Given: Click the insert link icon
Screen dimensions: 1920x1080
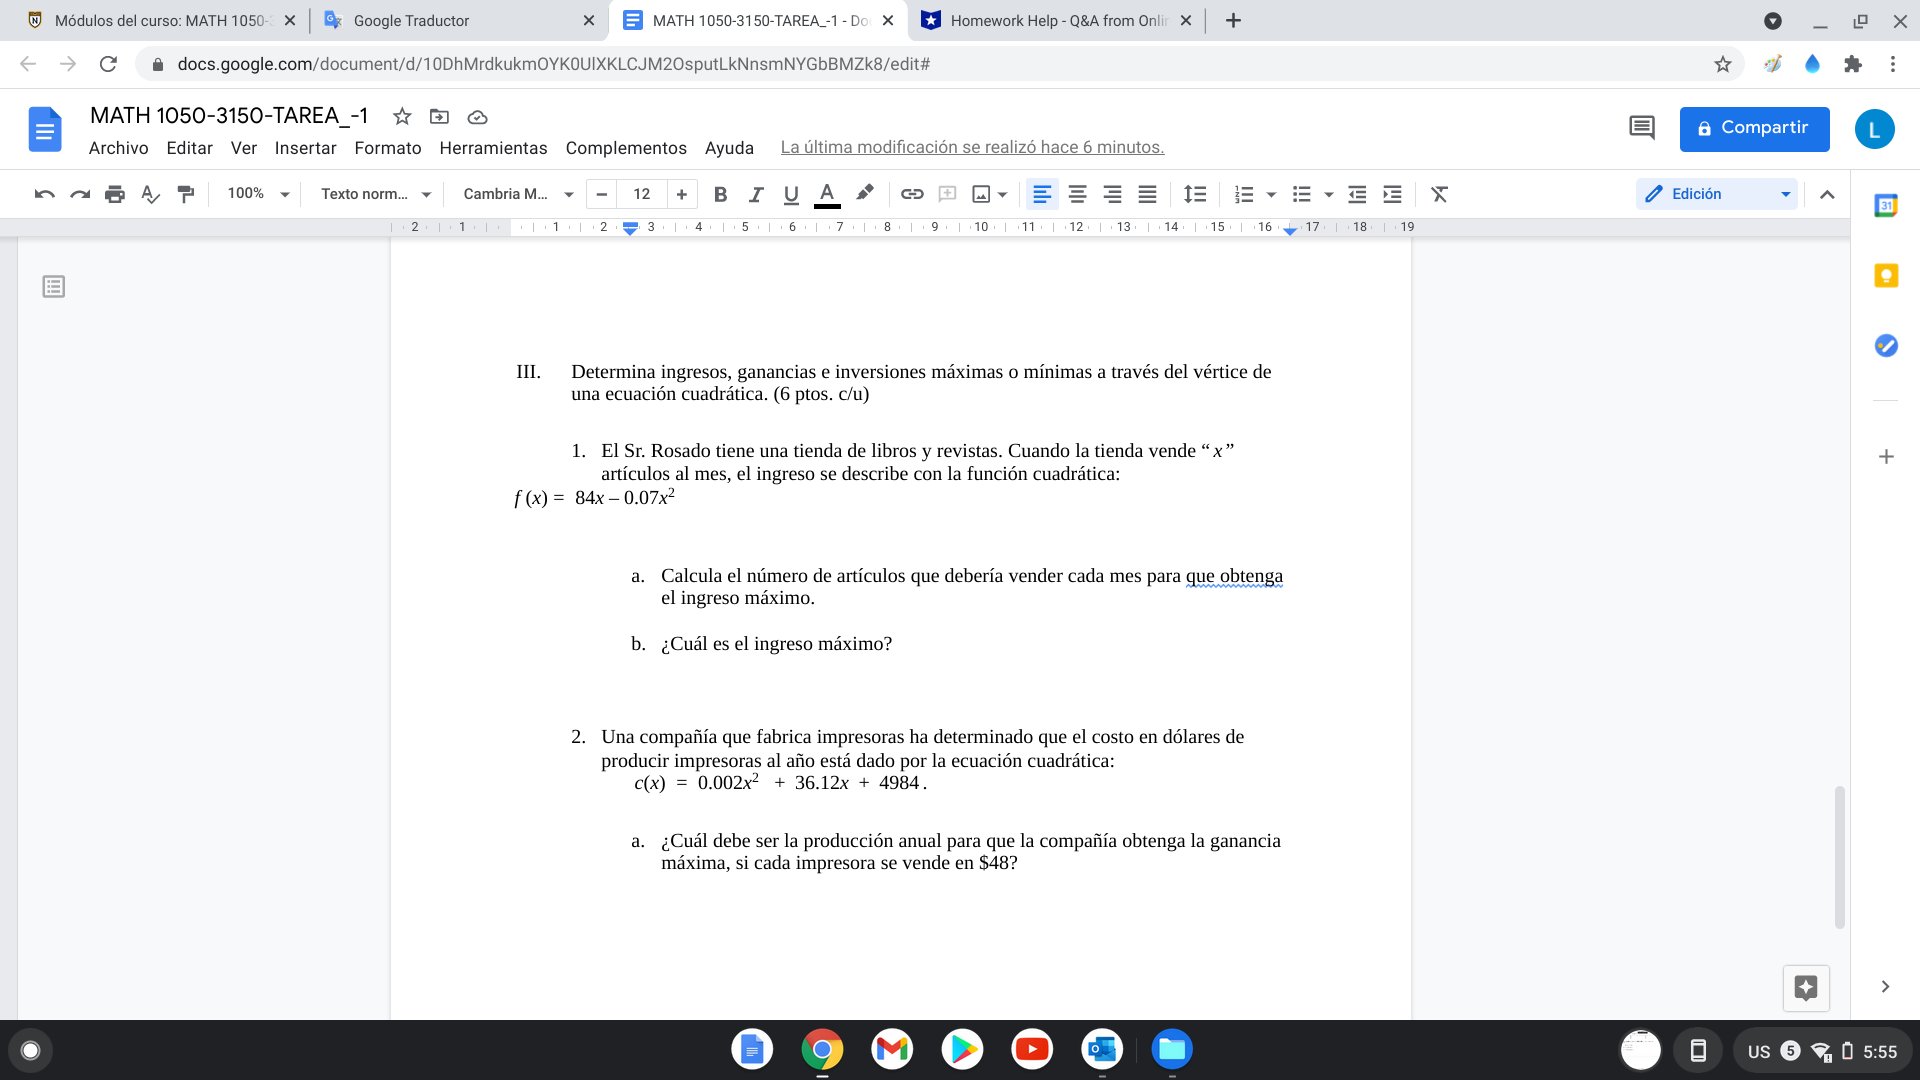Looking at the screenshot, I should 911,194.
